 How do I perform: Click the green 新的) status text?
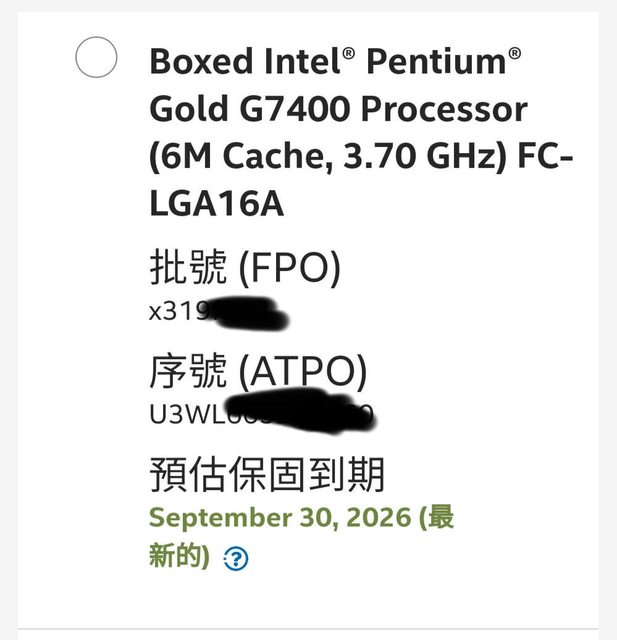pyautogui.click(x=179, y=557)
